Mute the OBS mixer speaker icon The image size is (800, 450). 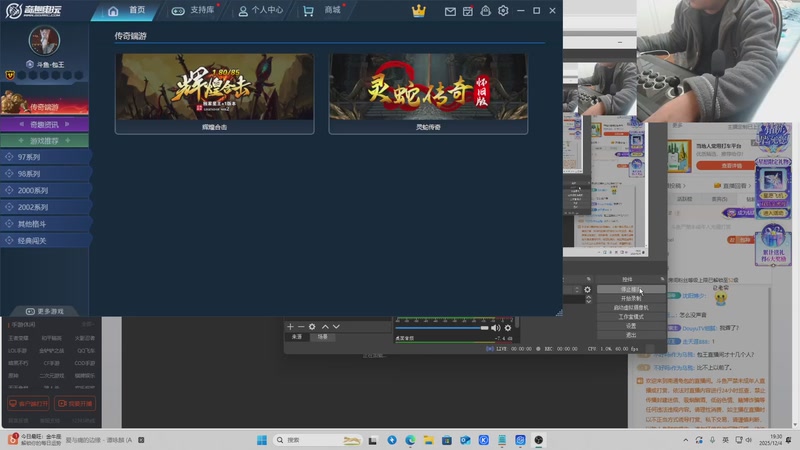tap(495, 328)
